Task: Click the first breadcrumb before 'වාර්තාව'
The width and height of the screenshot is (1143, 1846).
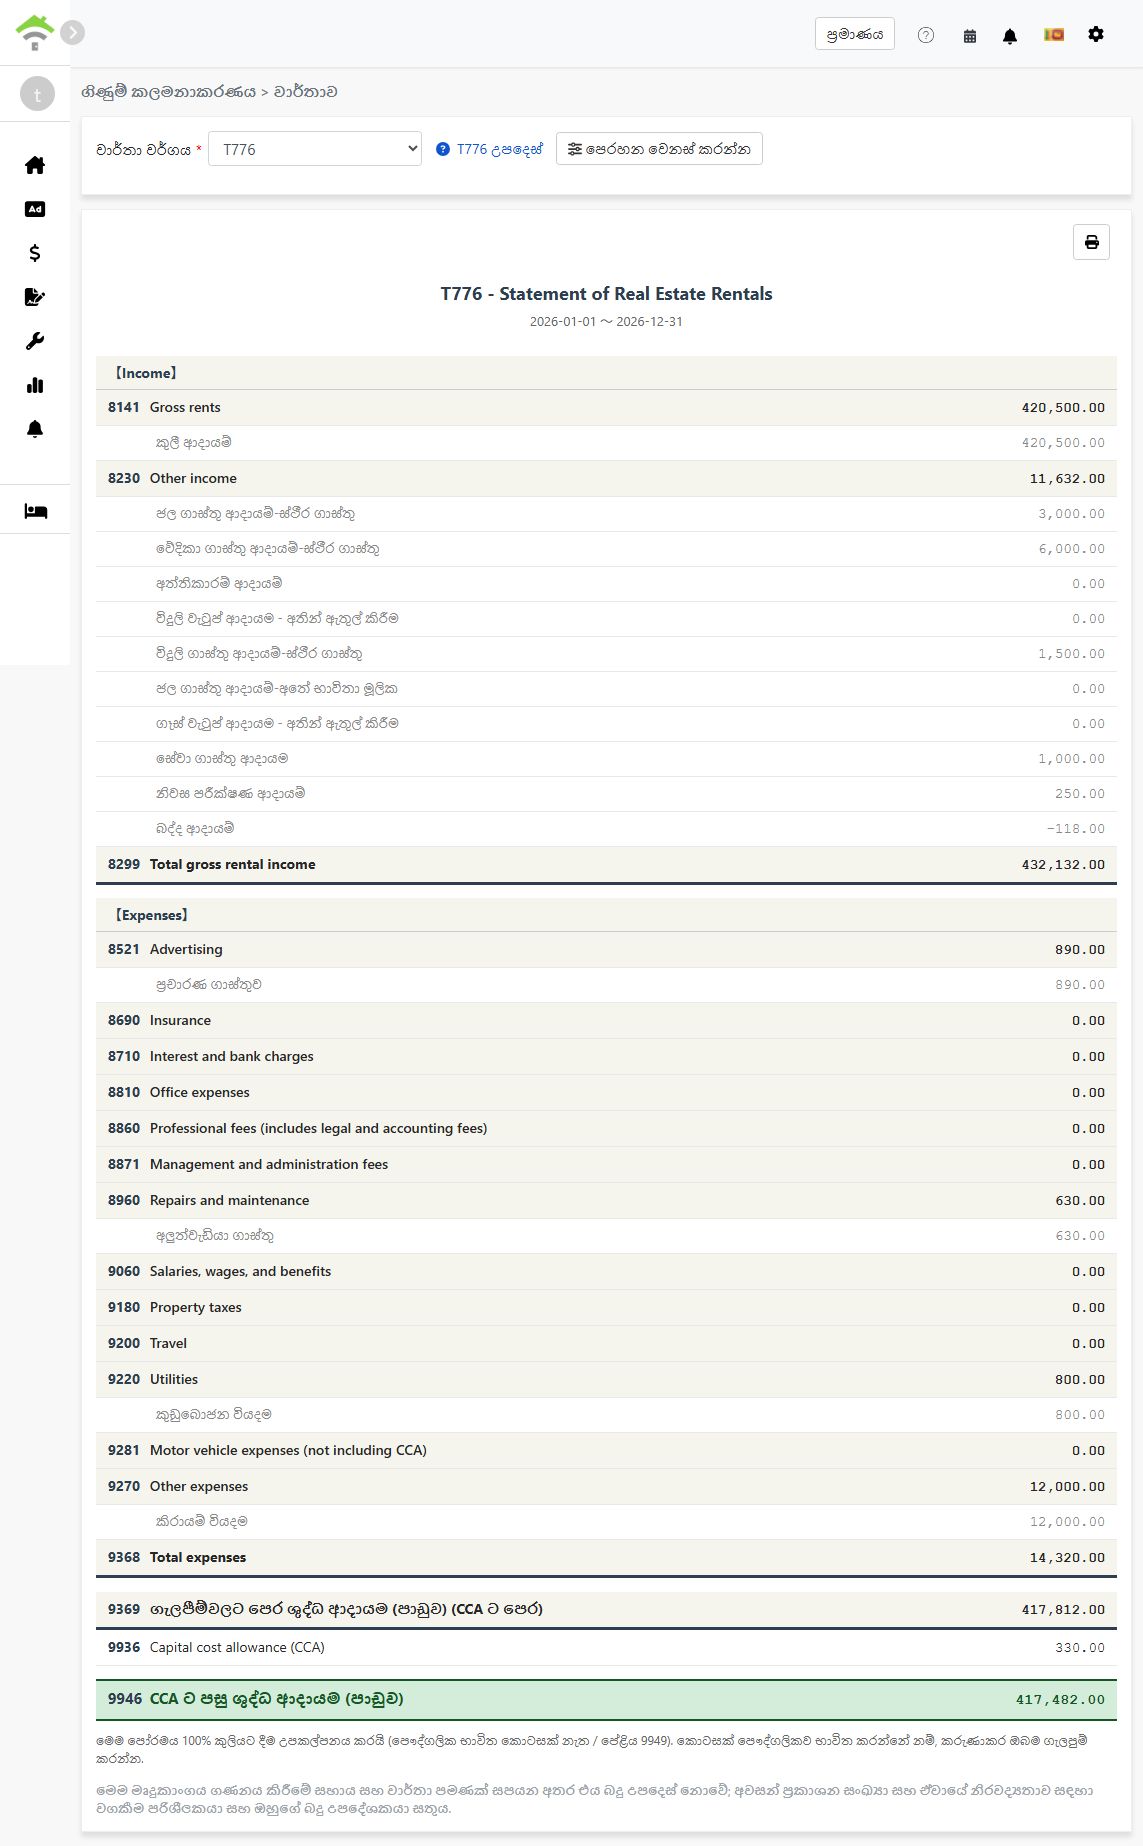Action: tap(169, 91)
